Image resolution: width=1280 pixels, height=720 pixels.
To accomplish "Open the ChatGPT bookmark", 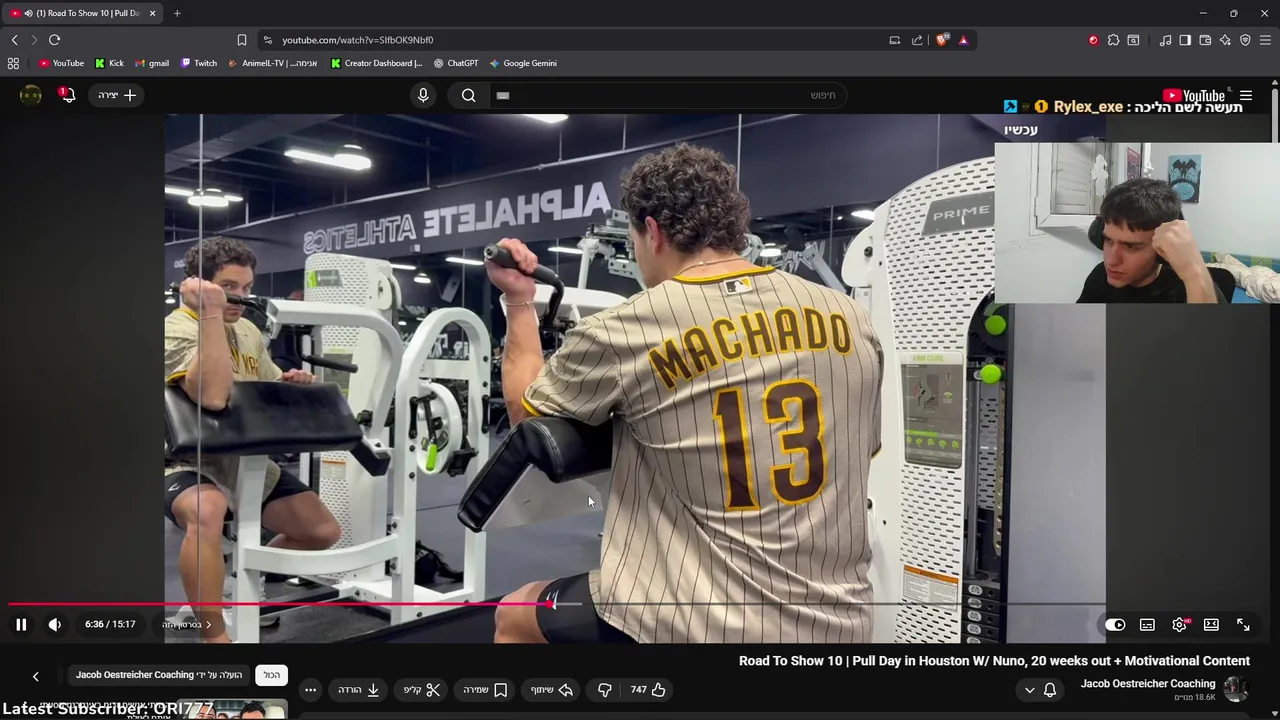I will coord(456,63).
